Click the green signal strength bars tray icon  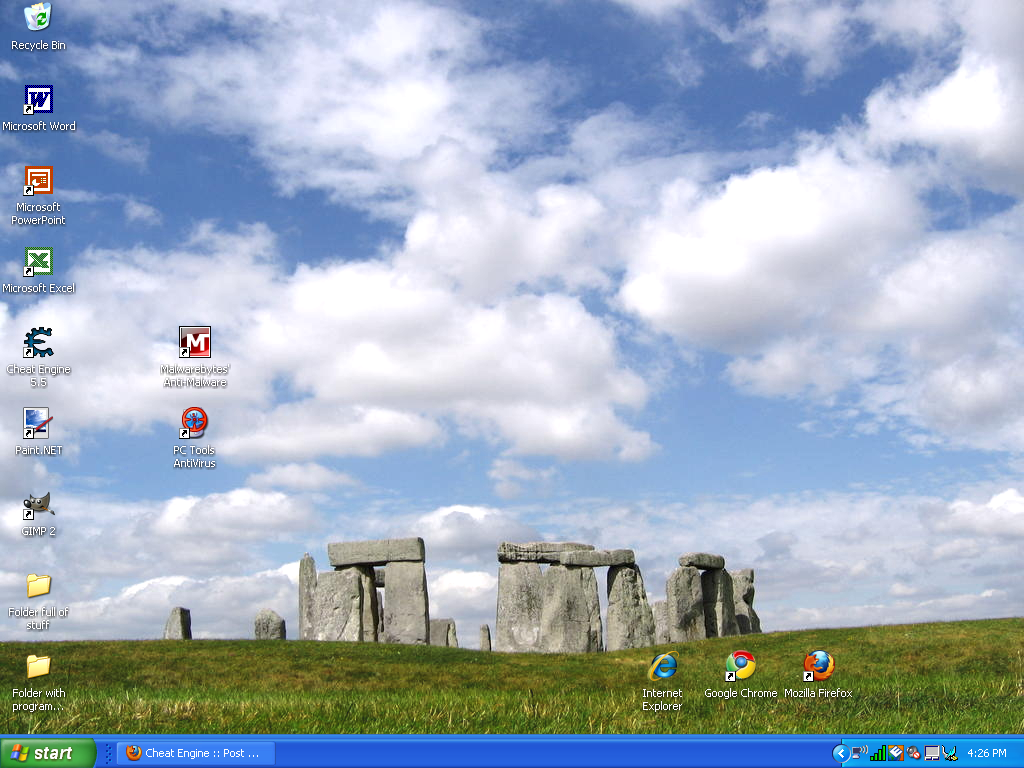(878, 754)
